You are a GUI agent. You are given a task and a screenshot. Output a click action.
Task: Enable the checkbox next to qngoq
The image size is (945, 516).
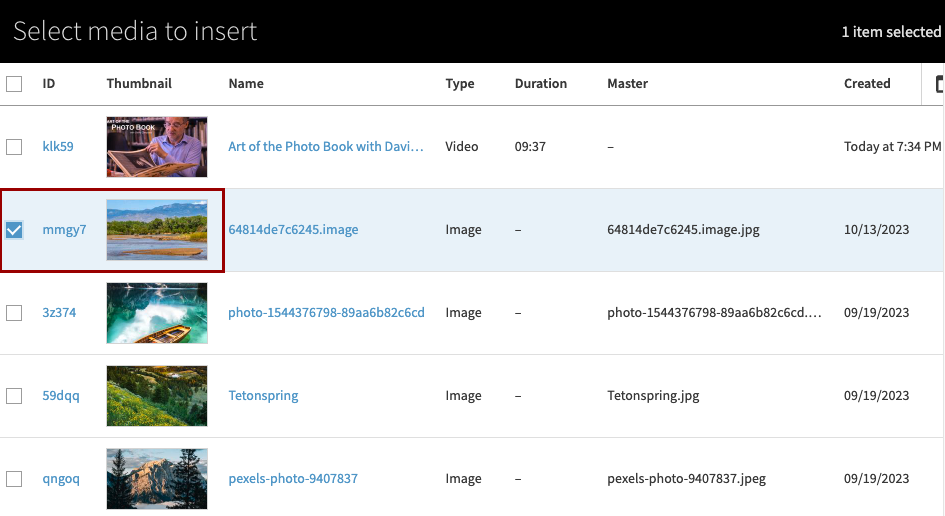point(14,479)
